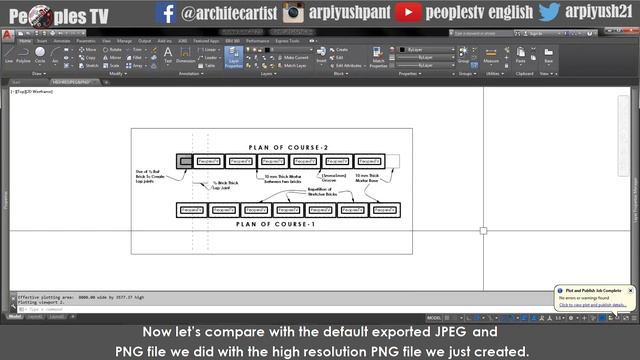Click the Trim tool

pyautogui.click(x=133, y=49)
